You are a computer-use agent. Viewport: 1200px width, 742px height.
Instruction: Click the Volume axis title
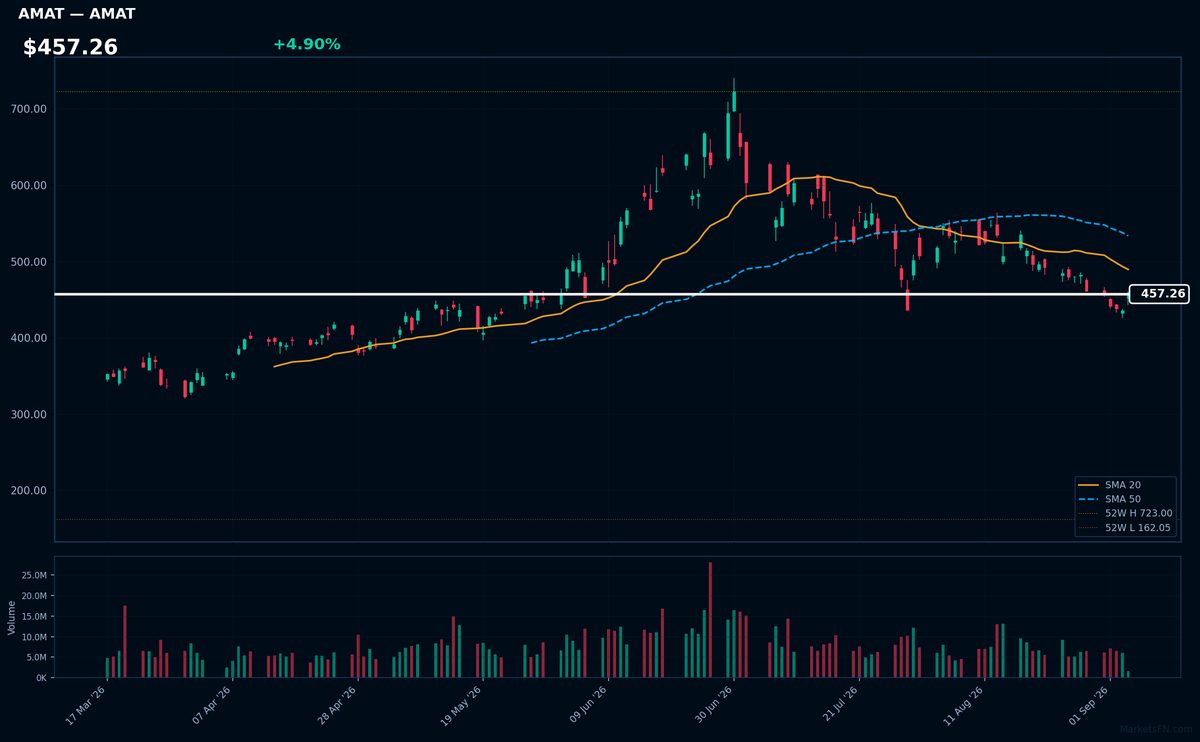coord(12,617)
